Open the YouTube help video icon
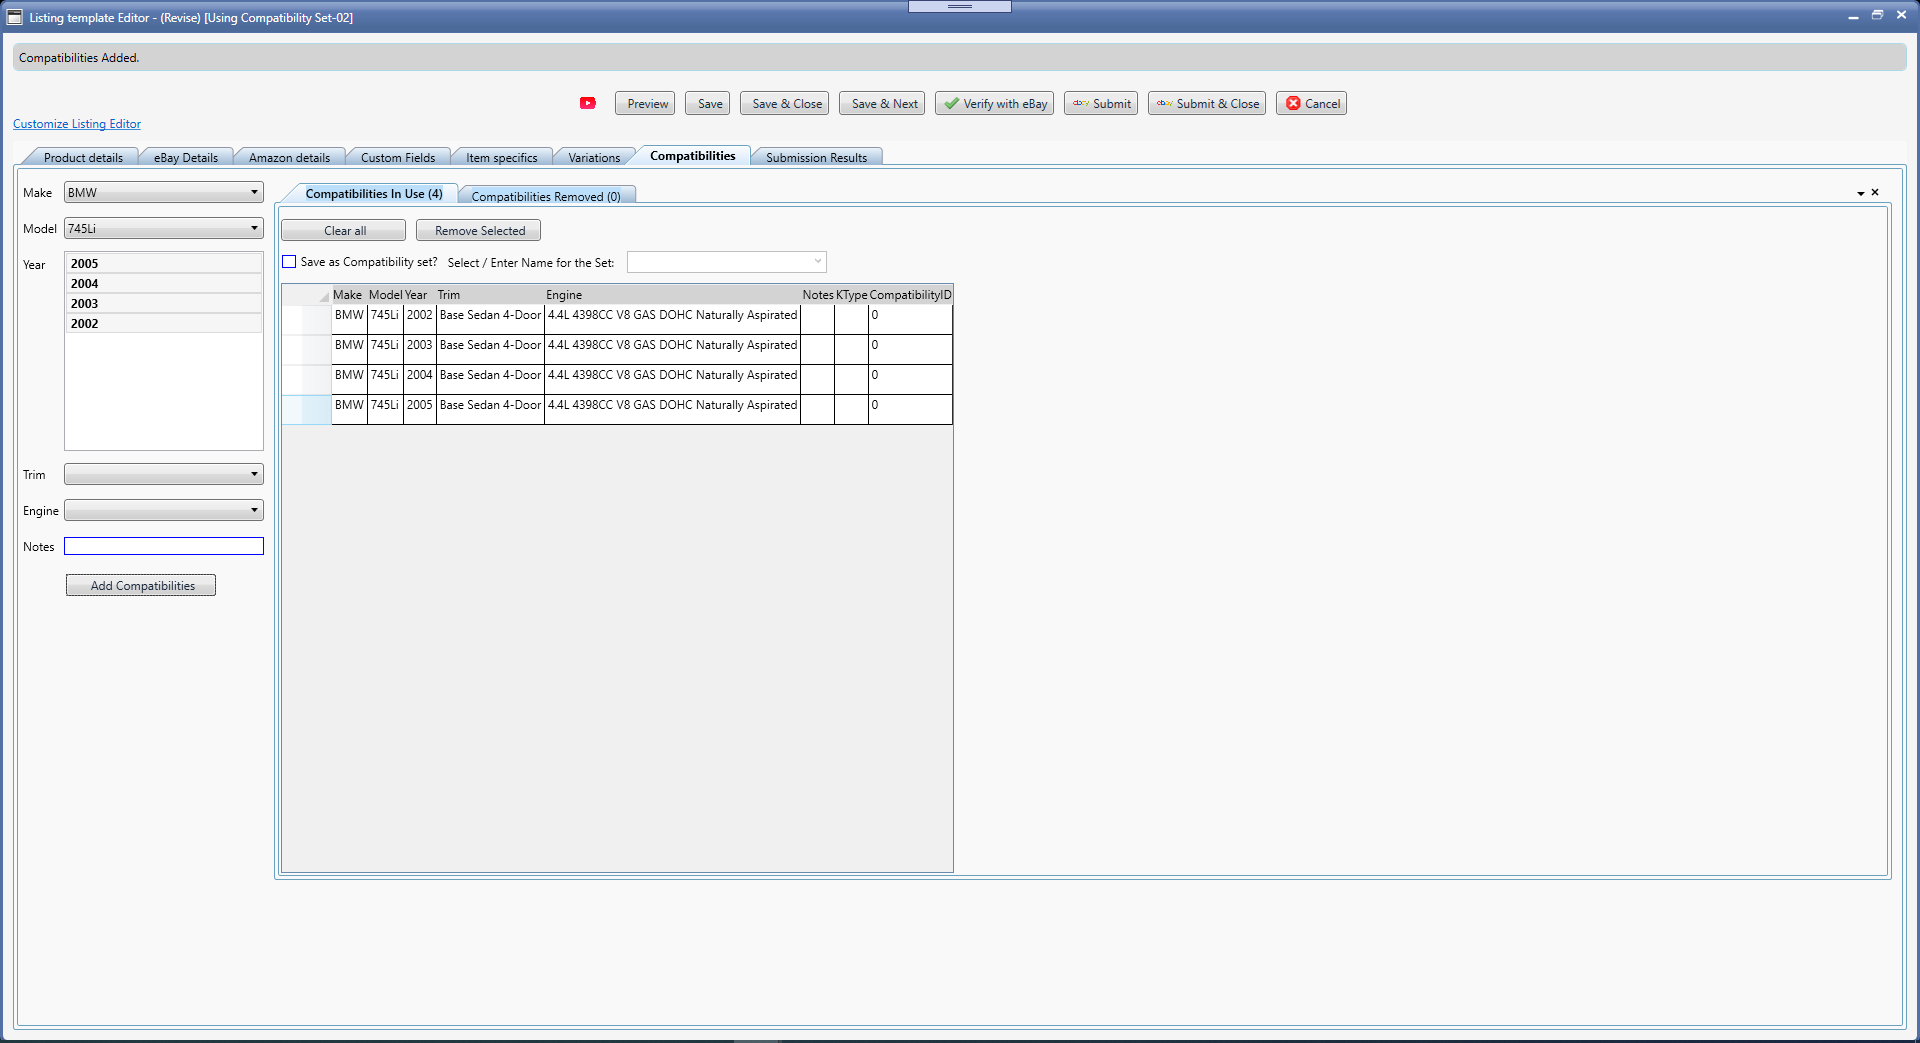Image resolution: width=1920 pixels, height=1043 pixels. pyautogui.click(x=588, y=103)
